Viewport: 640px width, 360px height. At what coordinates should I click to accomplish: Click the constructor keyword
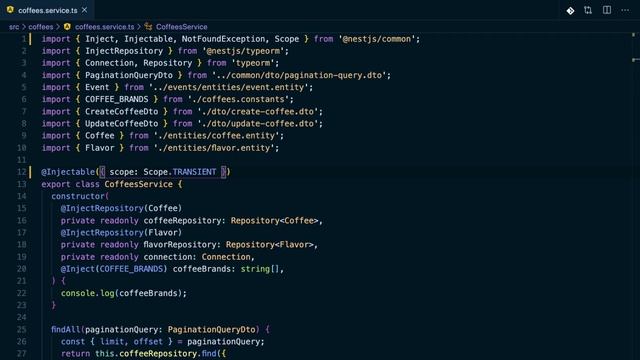[x=78, y=196]
